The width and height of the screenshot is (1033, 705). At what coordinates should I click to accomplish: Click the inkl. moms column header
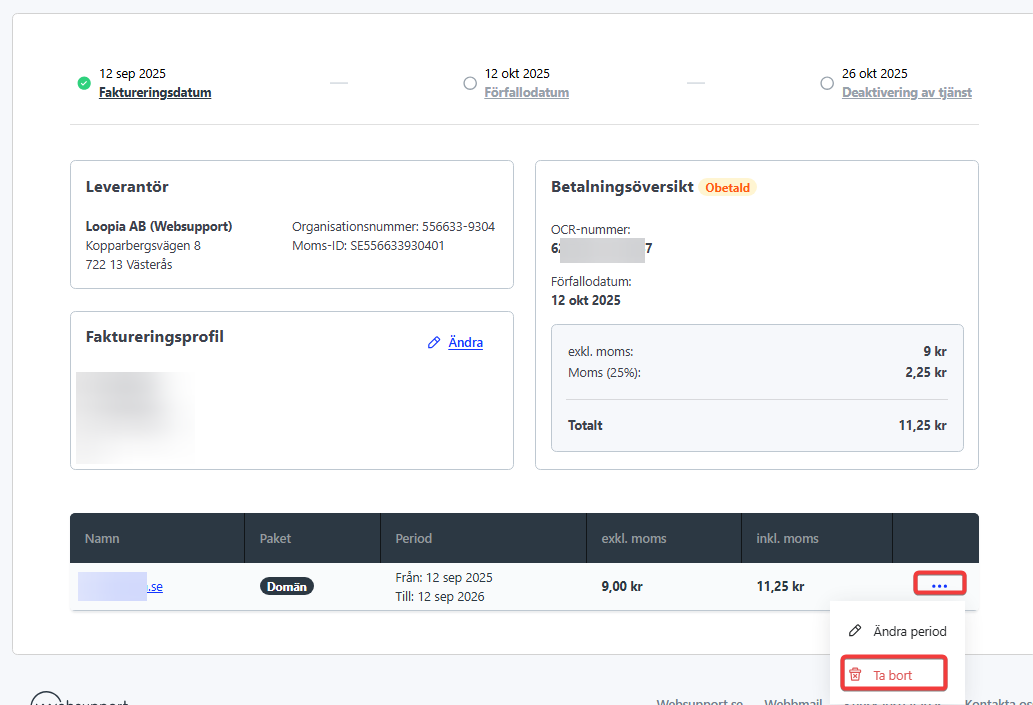tap(787, 538)
